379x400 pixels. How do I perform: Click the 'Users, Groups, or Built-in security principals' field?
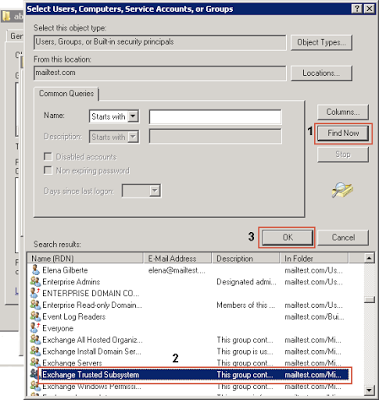pyautogui.click(x=160, y=42)
